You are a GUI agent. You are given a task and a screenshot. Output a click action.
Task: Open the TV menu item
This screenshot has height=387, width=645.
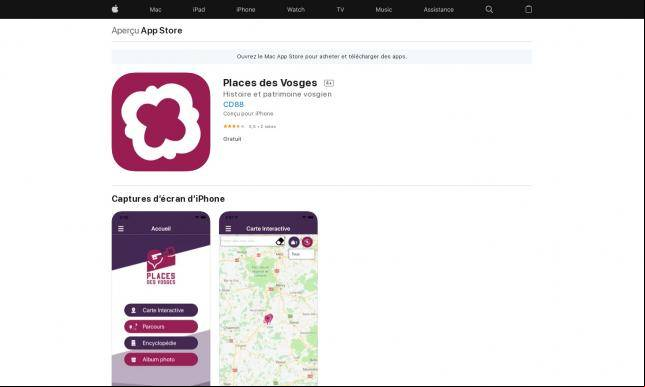(x=340, y=9)
